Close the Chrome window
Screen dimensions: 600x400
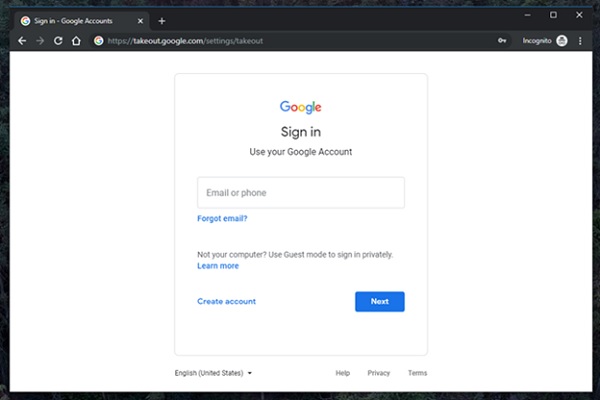coord(579,15)
